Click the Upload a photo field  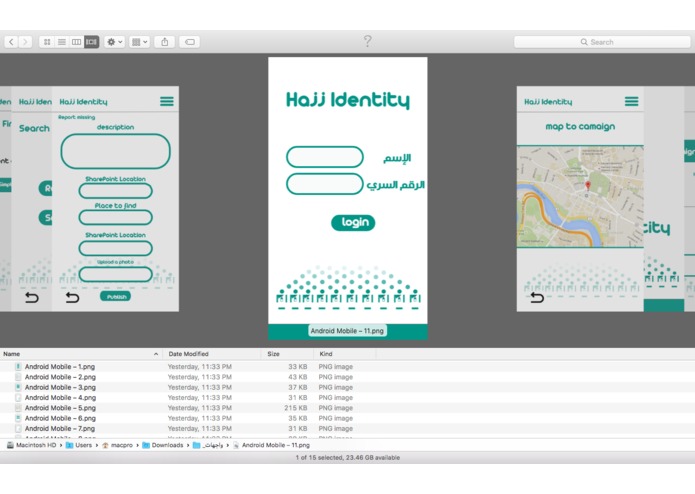pyautogui.click(x=116, y=274)
